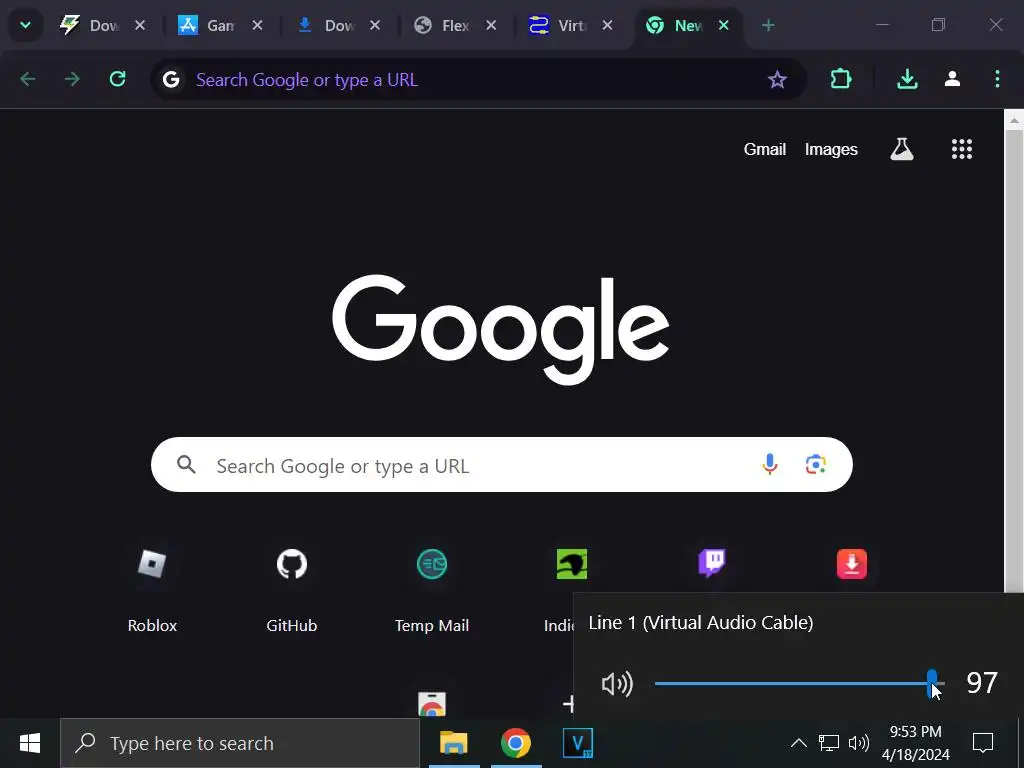Open File Explorer from taskbar
The image size is (1024, 768).
[454, 743]
